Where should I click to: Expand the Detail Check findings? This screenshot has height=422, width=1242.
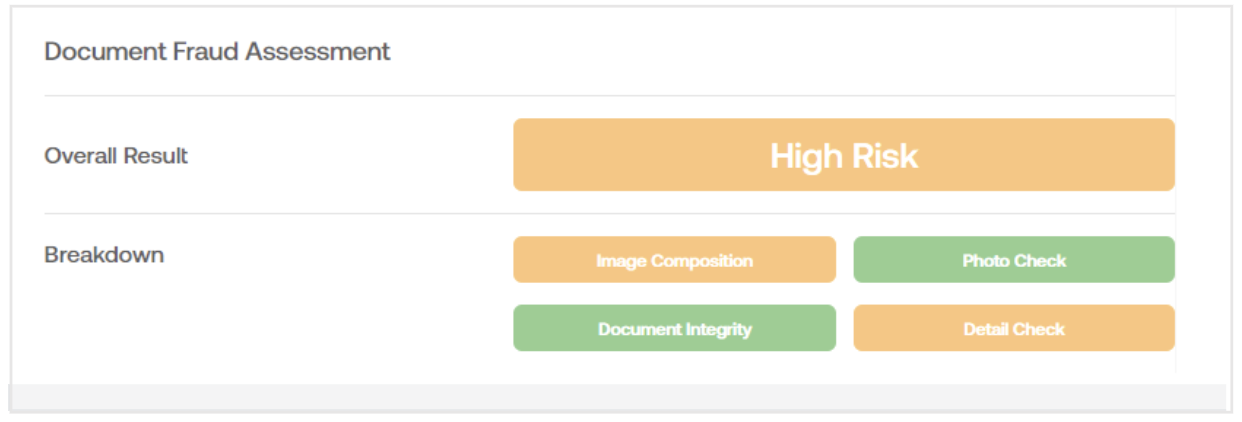coord(1014,328)
